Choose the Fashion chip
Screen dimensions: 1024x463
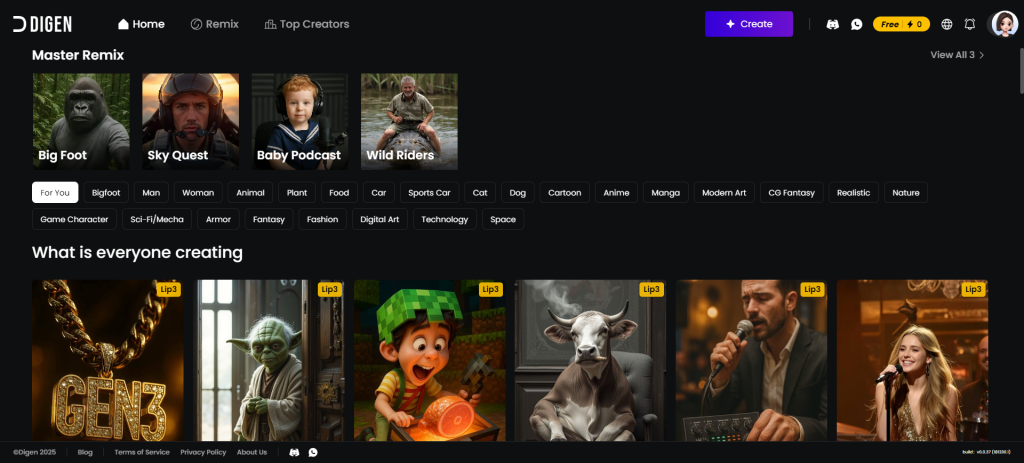323,219
